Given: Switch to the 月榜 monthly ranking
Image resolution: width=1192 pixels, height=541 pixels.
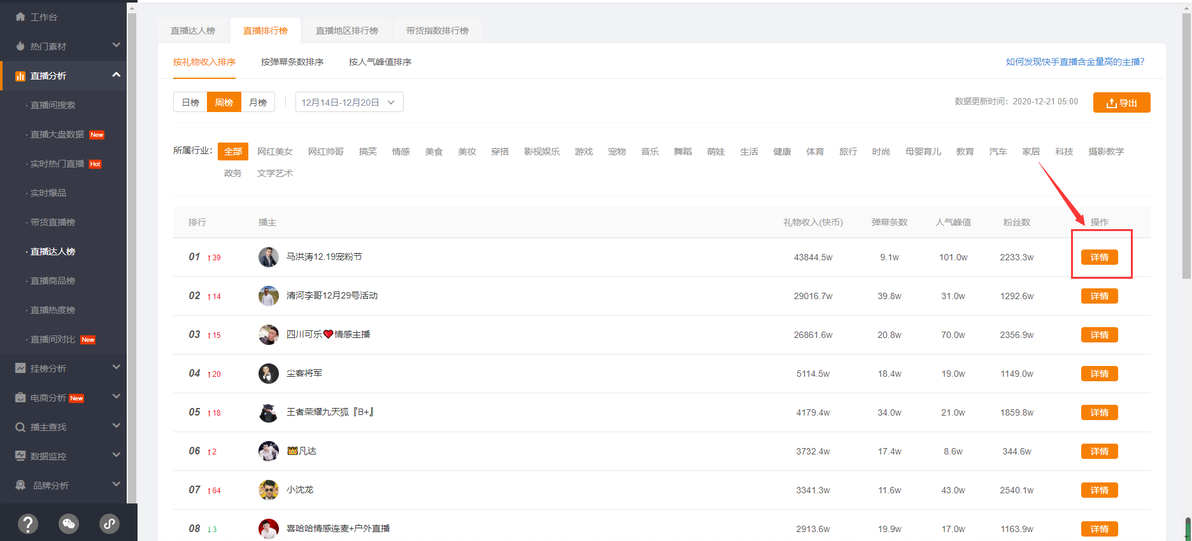Looking at the screenshot, I should click(257, 102).
